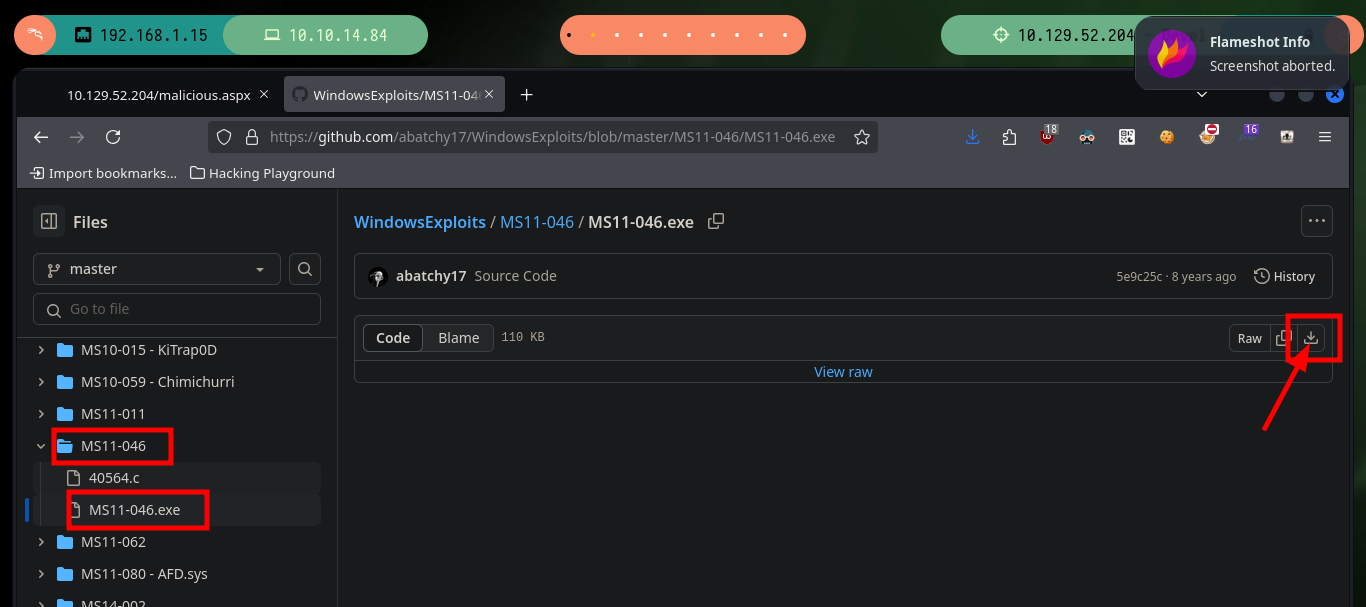
Task: Click the site security padlock icon
Action: coord(251,137)
